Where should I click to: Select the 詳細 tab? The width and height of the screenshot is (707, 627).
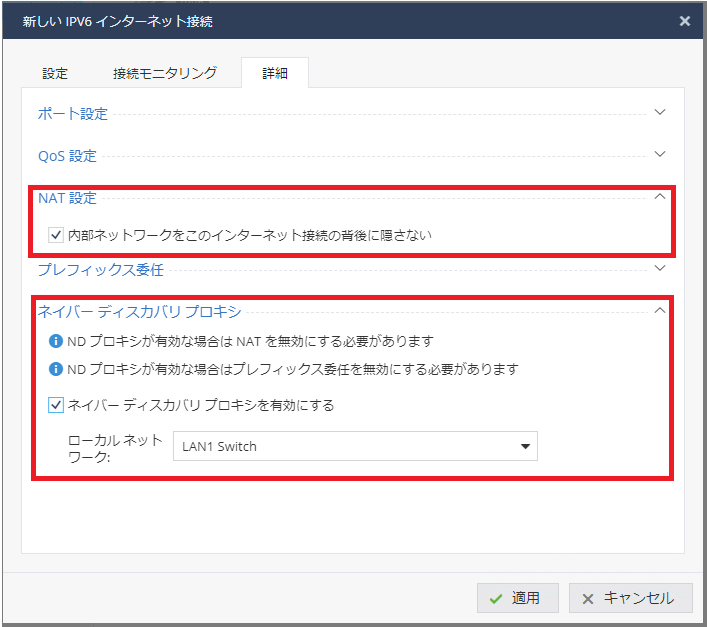click(x=275, y=74)
